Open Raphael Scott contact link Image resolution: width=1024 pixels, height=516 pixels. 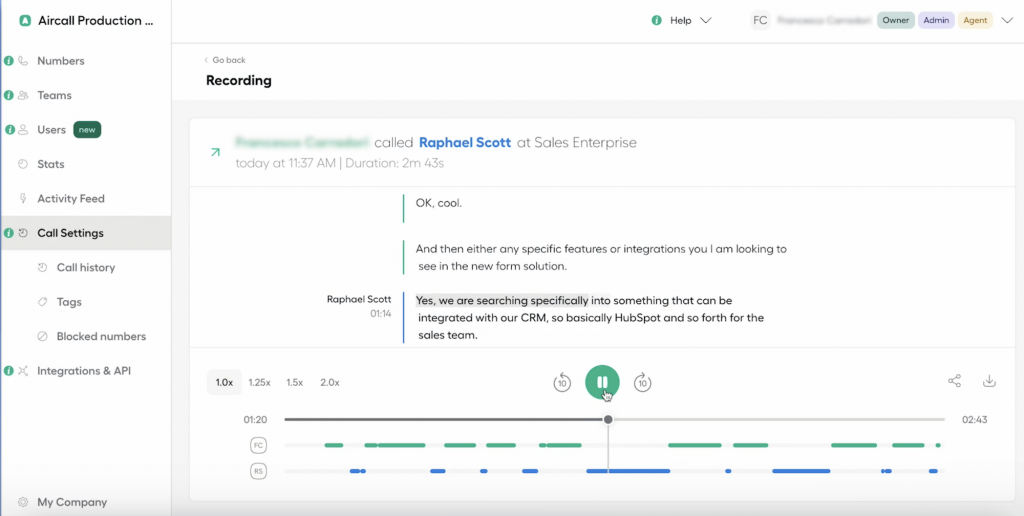464,143
